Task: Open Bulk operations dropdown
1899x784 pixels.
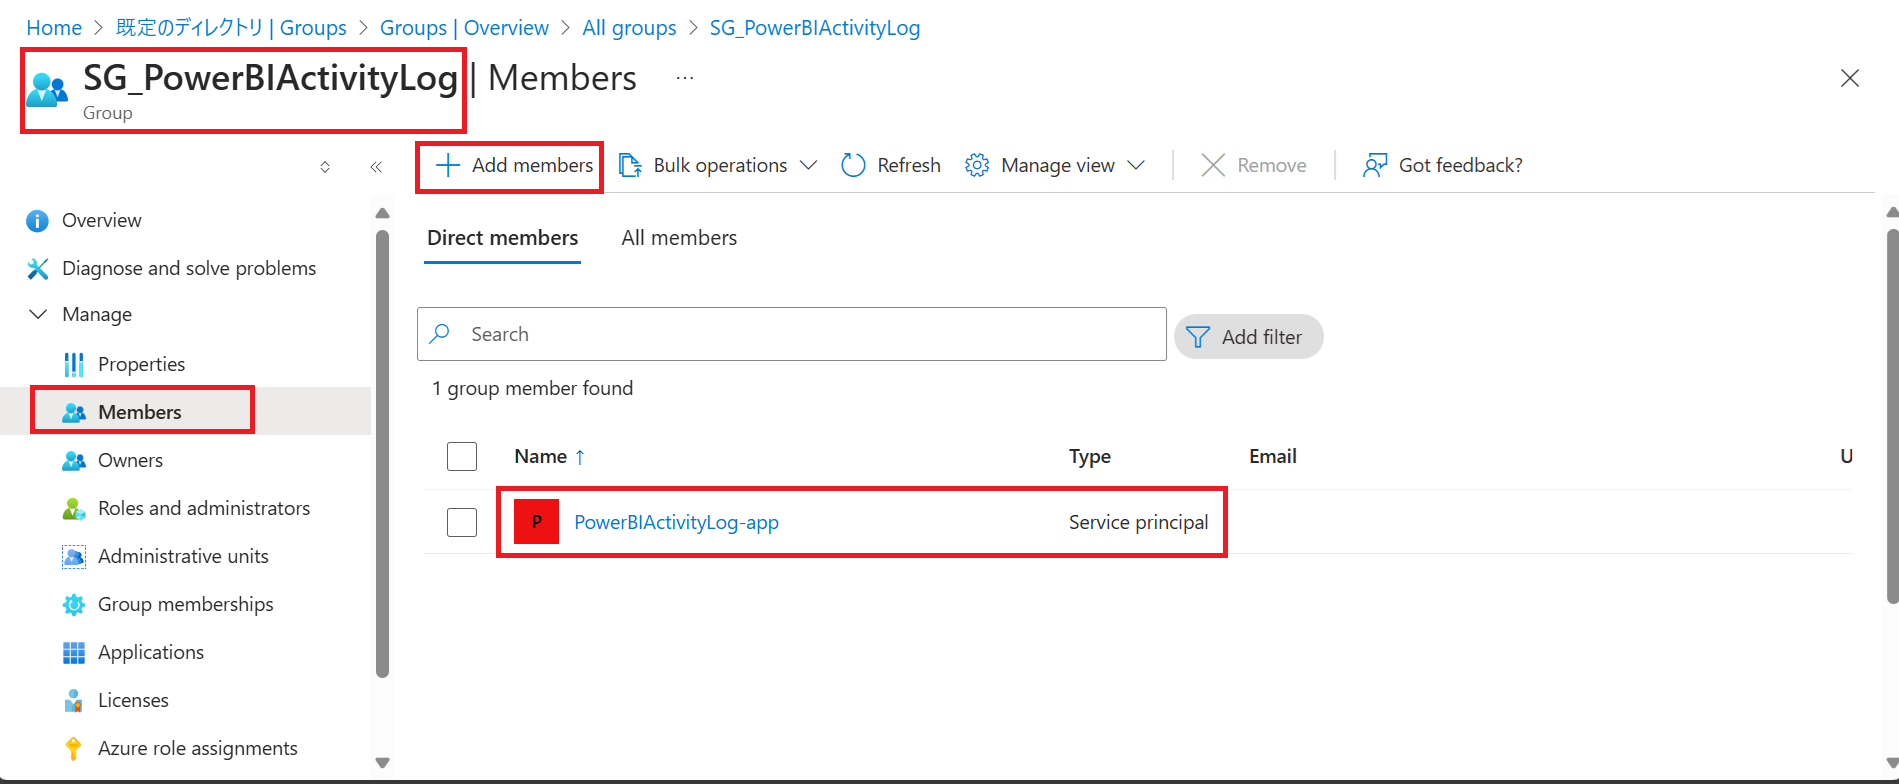Action: pyautogui.click(x=718, y=165)
